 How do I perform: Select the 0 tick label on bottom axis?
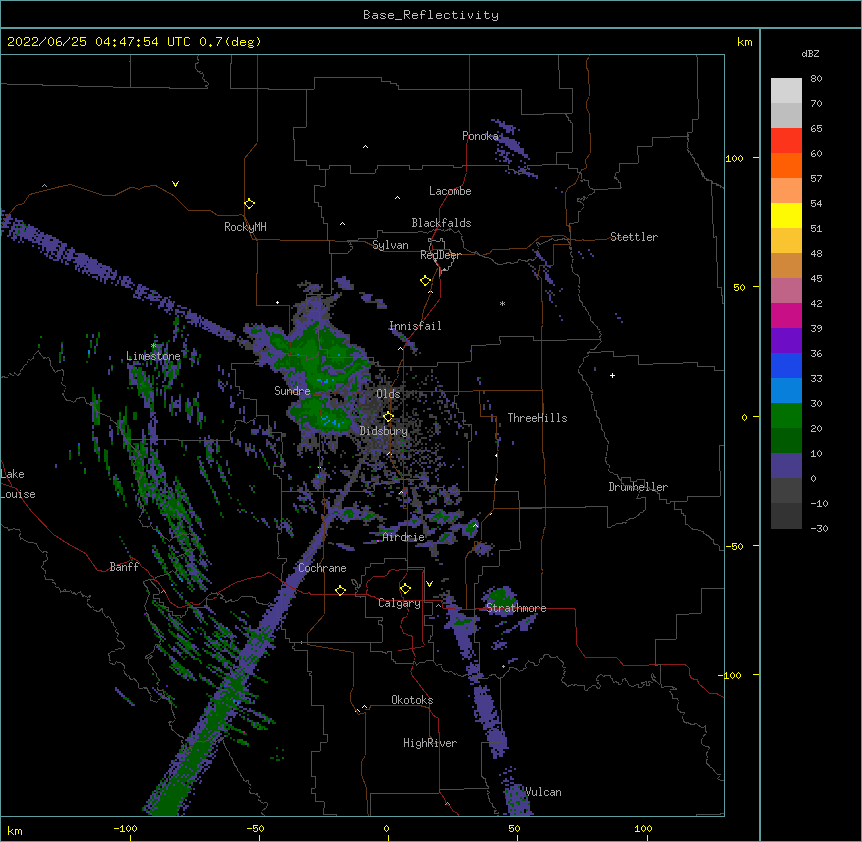[386, 828]
